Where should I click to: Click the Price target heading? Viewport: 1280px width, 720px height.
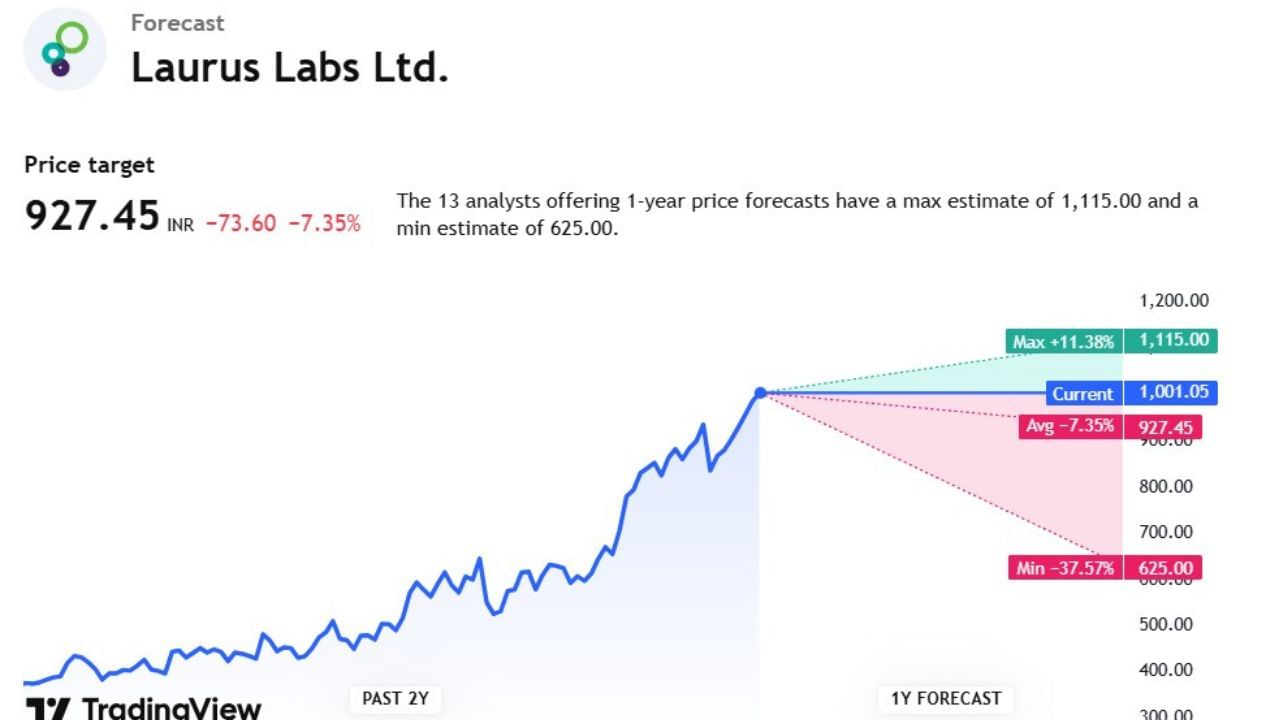pos(90,165)
